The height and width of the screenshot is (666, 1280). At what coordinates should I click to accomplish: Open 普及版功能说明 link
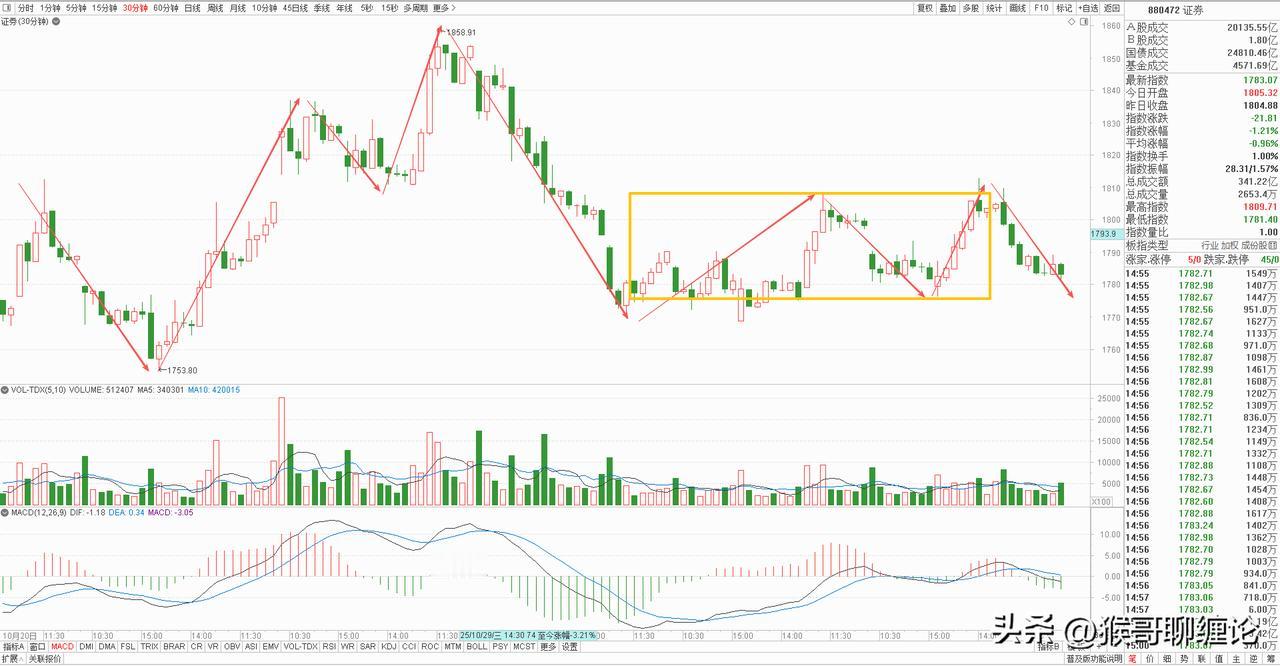[1092, 659]
